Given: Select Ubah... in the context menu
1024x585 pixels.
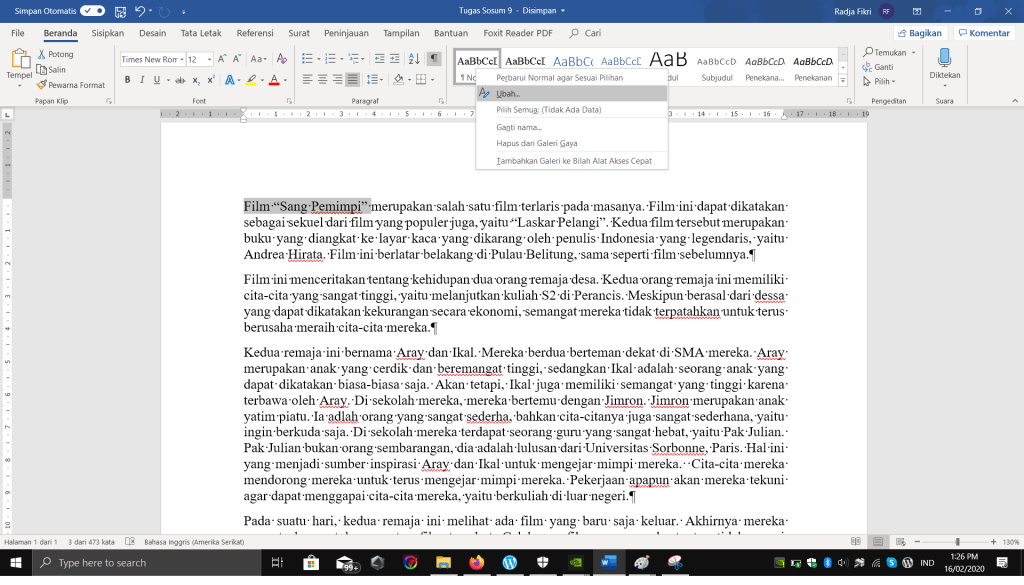Looking at the screenshot, I should coord(508,93).
